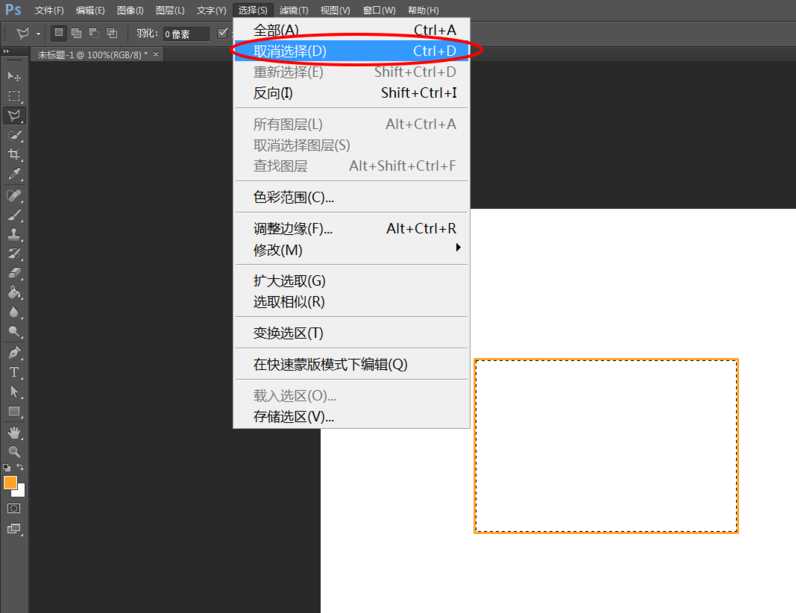The height and width of the screenshot is (613, 796).
Task: Toggle the anti-alias checkbox in options bar
Action: pyautogui.click(x=223, y=33)
